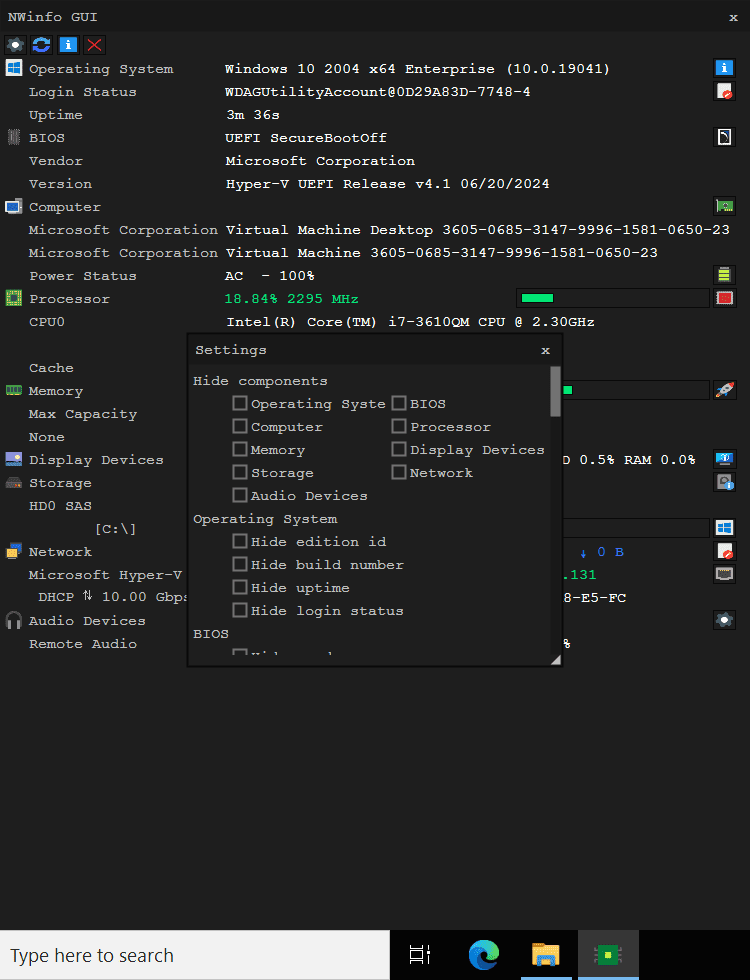Click the Max Capacity memory label

tap(82, 414)
